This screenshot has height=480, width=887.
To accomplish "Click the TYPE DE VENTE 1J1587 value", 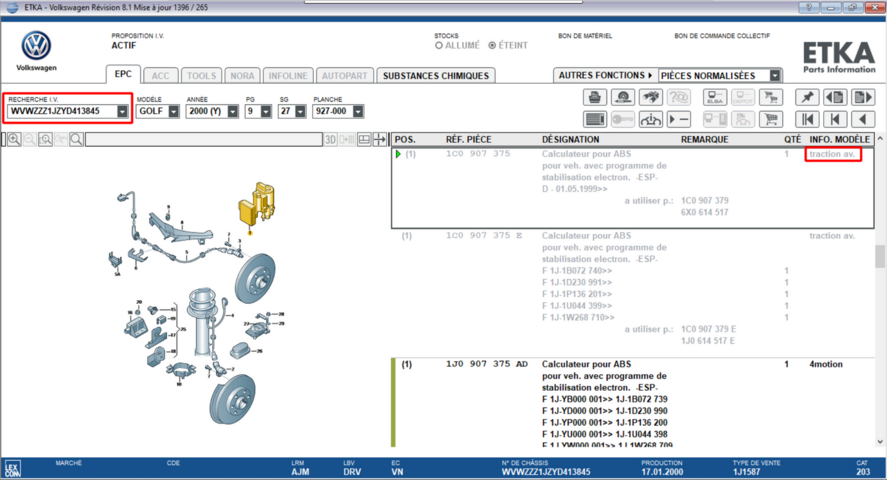I will tap(747, 472).
